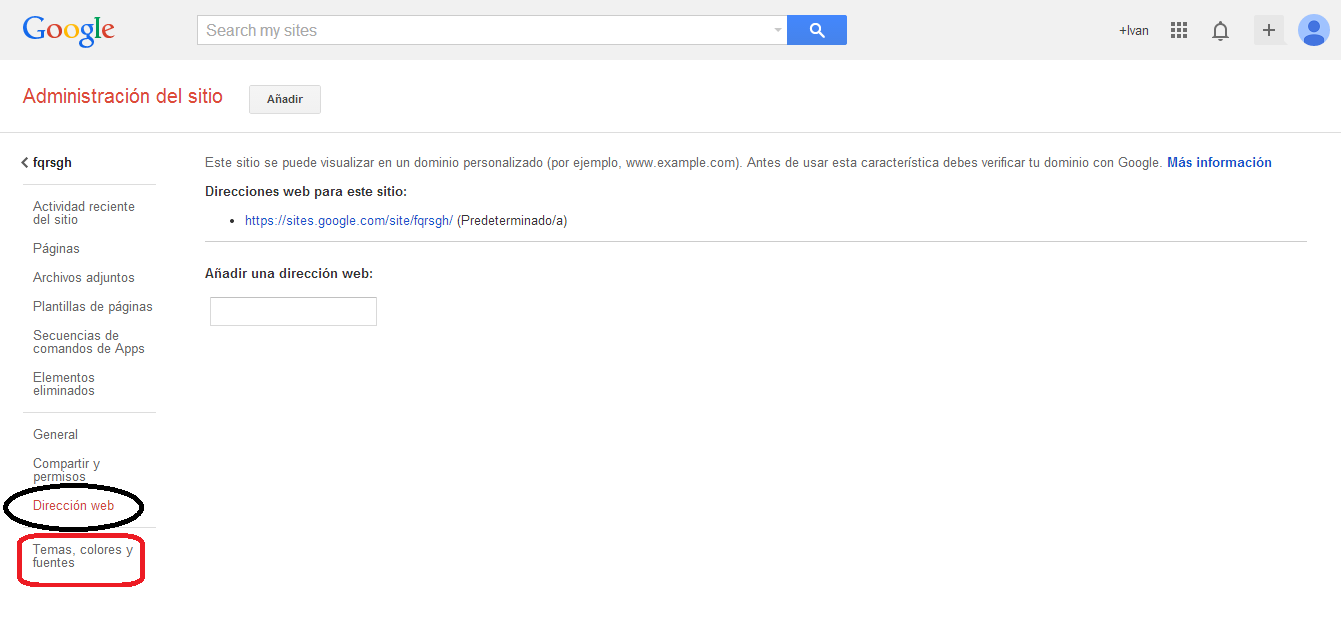Open Compartir y permisos settings
The width and height of the screenshot is (1341, 617).
[x=66, y=470]
